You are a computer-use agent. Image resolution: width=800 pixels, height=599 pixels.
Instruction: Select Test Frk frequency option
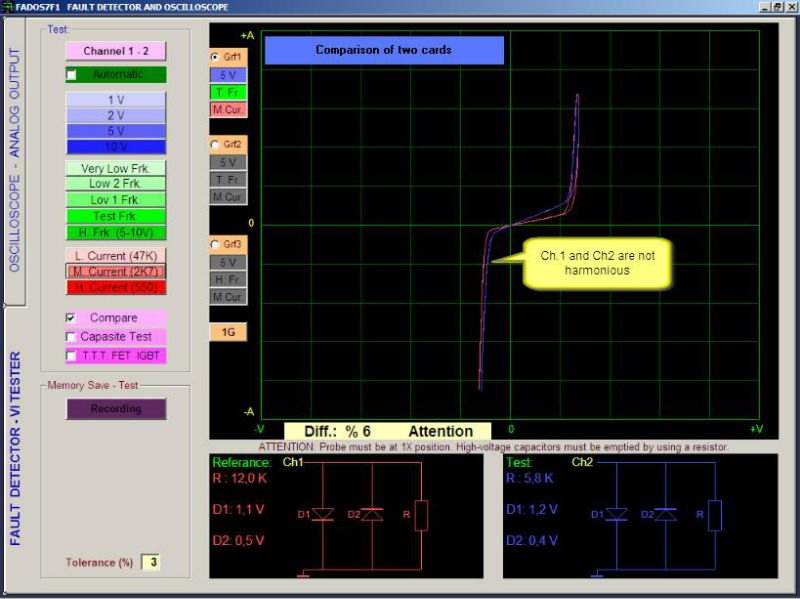coord(116,216)
